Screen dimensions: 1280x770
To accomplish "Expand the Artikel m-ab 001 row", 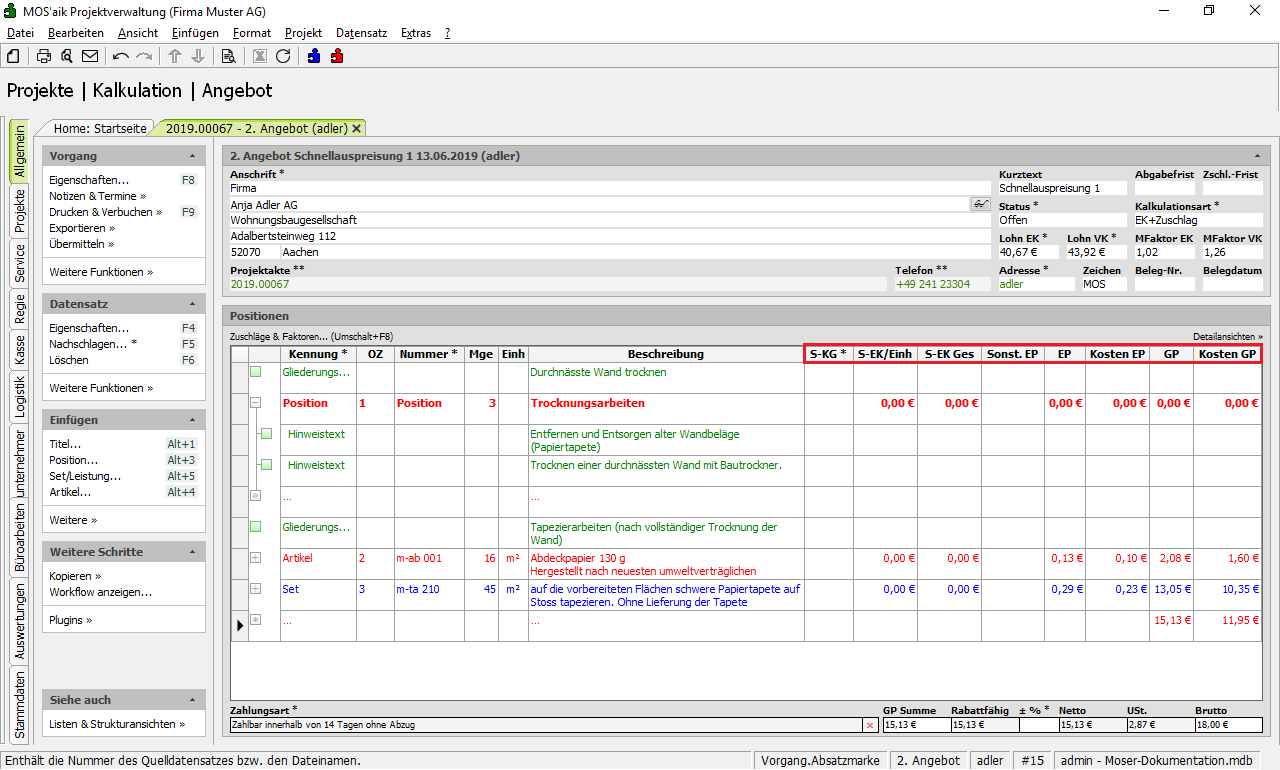I will point(256,558).
